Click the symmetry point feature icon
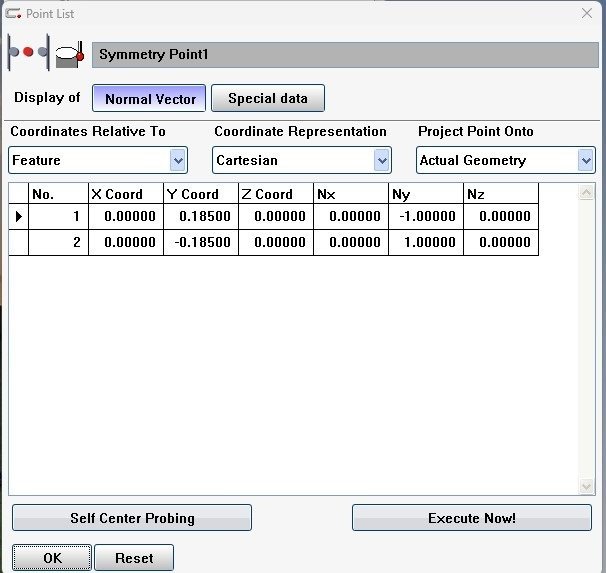 coord(28,53)
